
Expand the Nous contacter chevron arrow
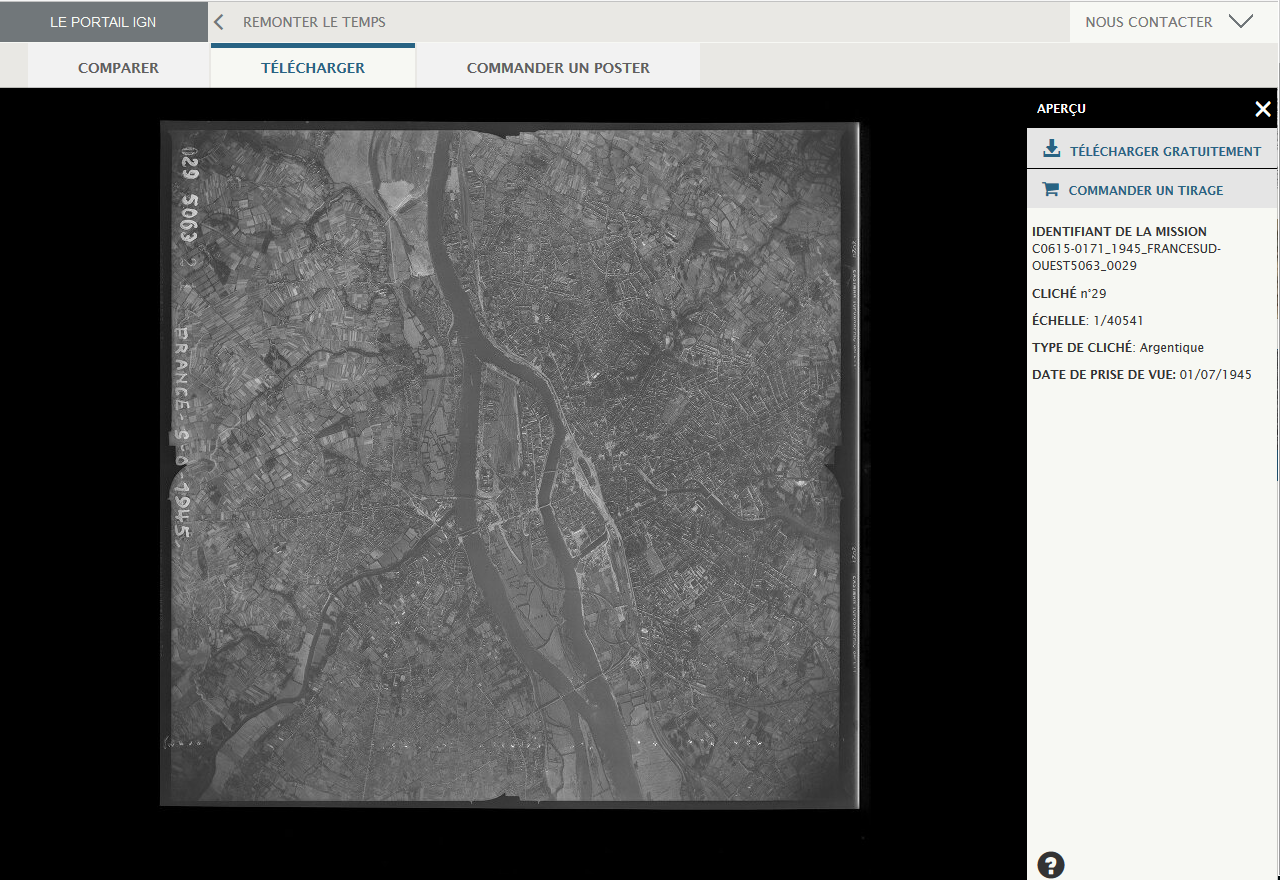tap(1241, 22)
